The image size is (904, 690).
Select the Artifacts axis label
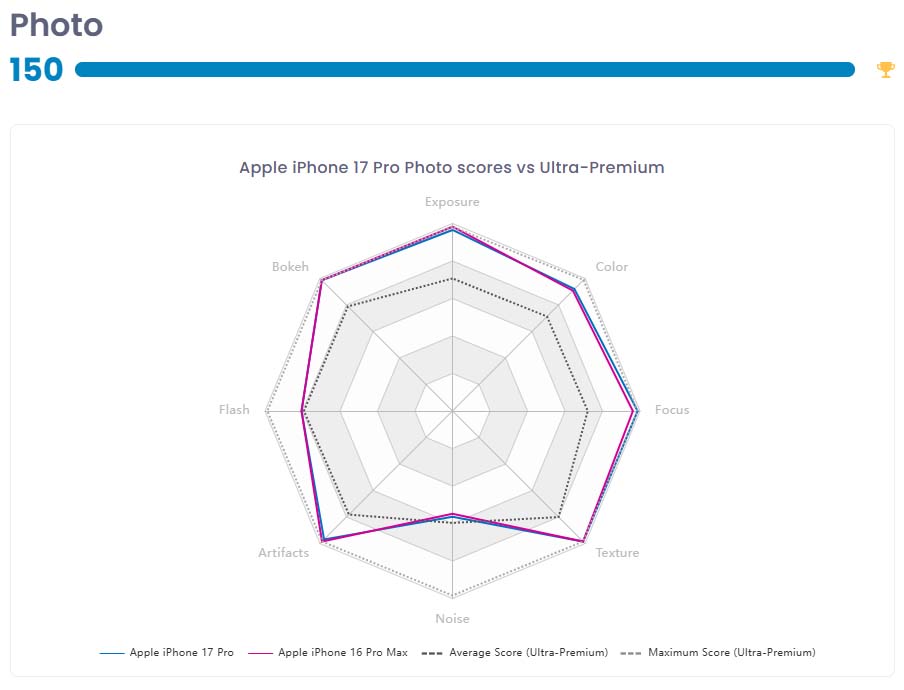click(x=283, y=553)
